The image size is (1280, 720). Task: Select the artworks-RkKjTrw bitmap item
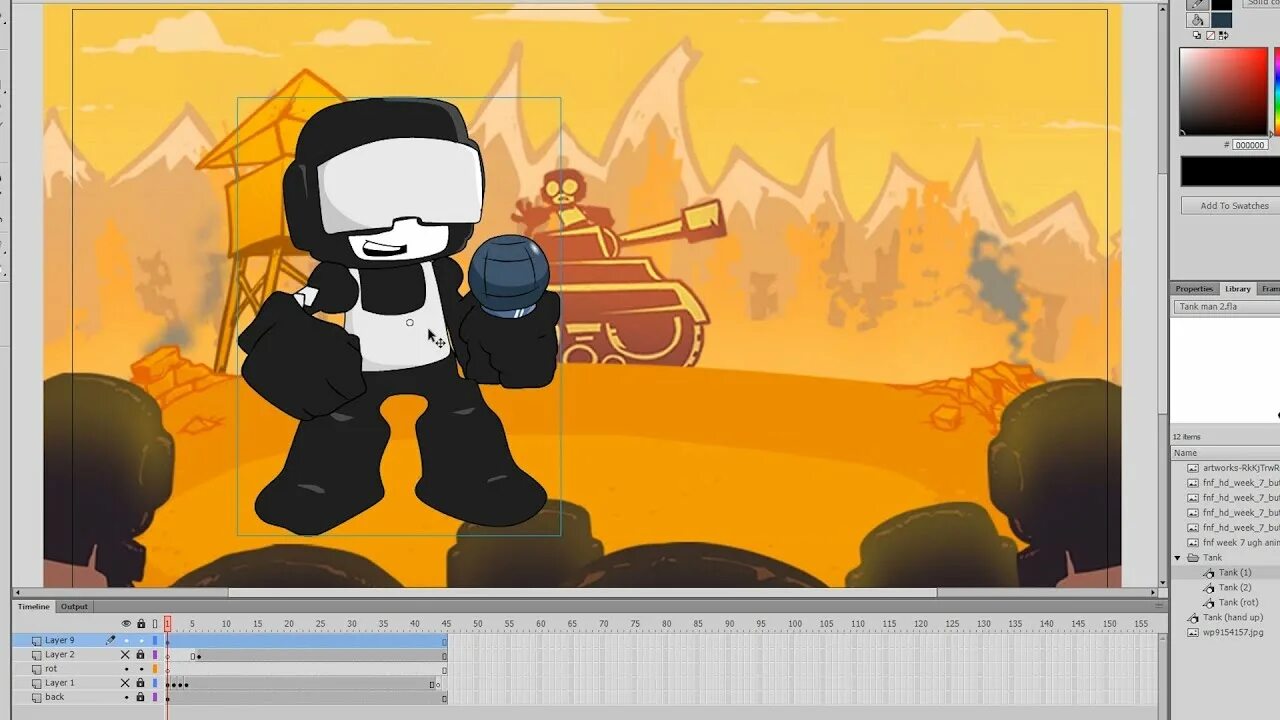coord(1240,468)
